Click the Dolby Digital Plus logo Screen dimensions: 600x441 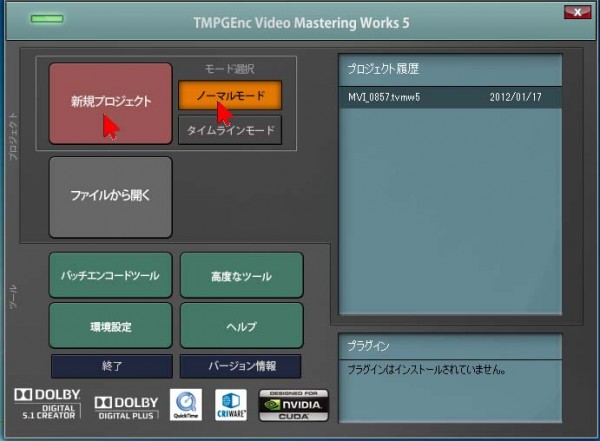(x=126, y=408)
